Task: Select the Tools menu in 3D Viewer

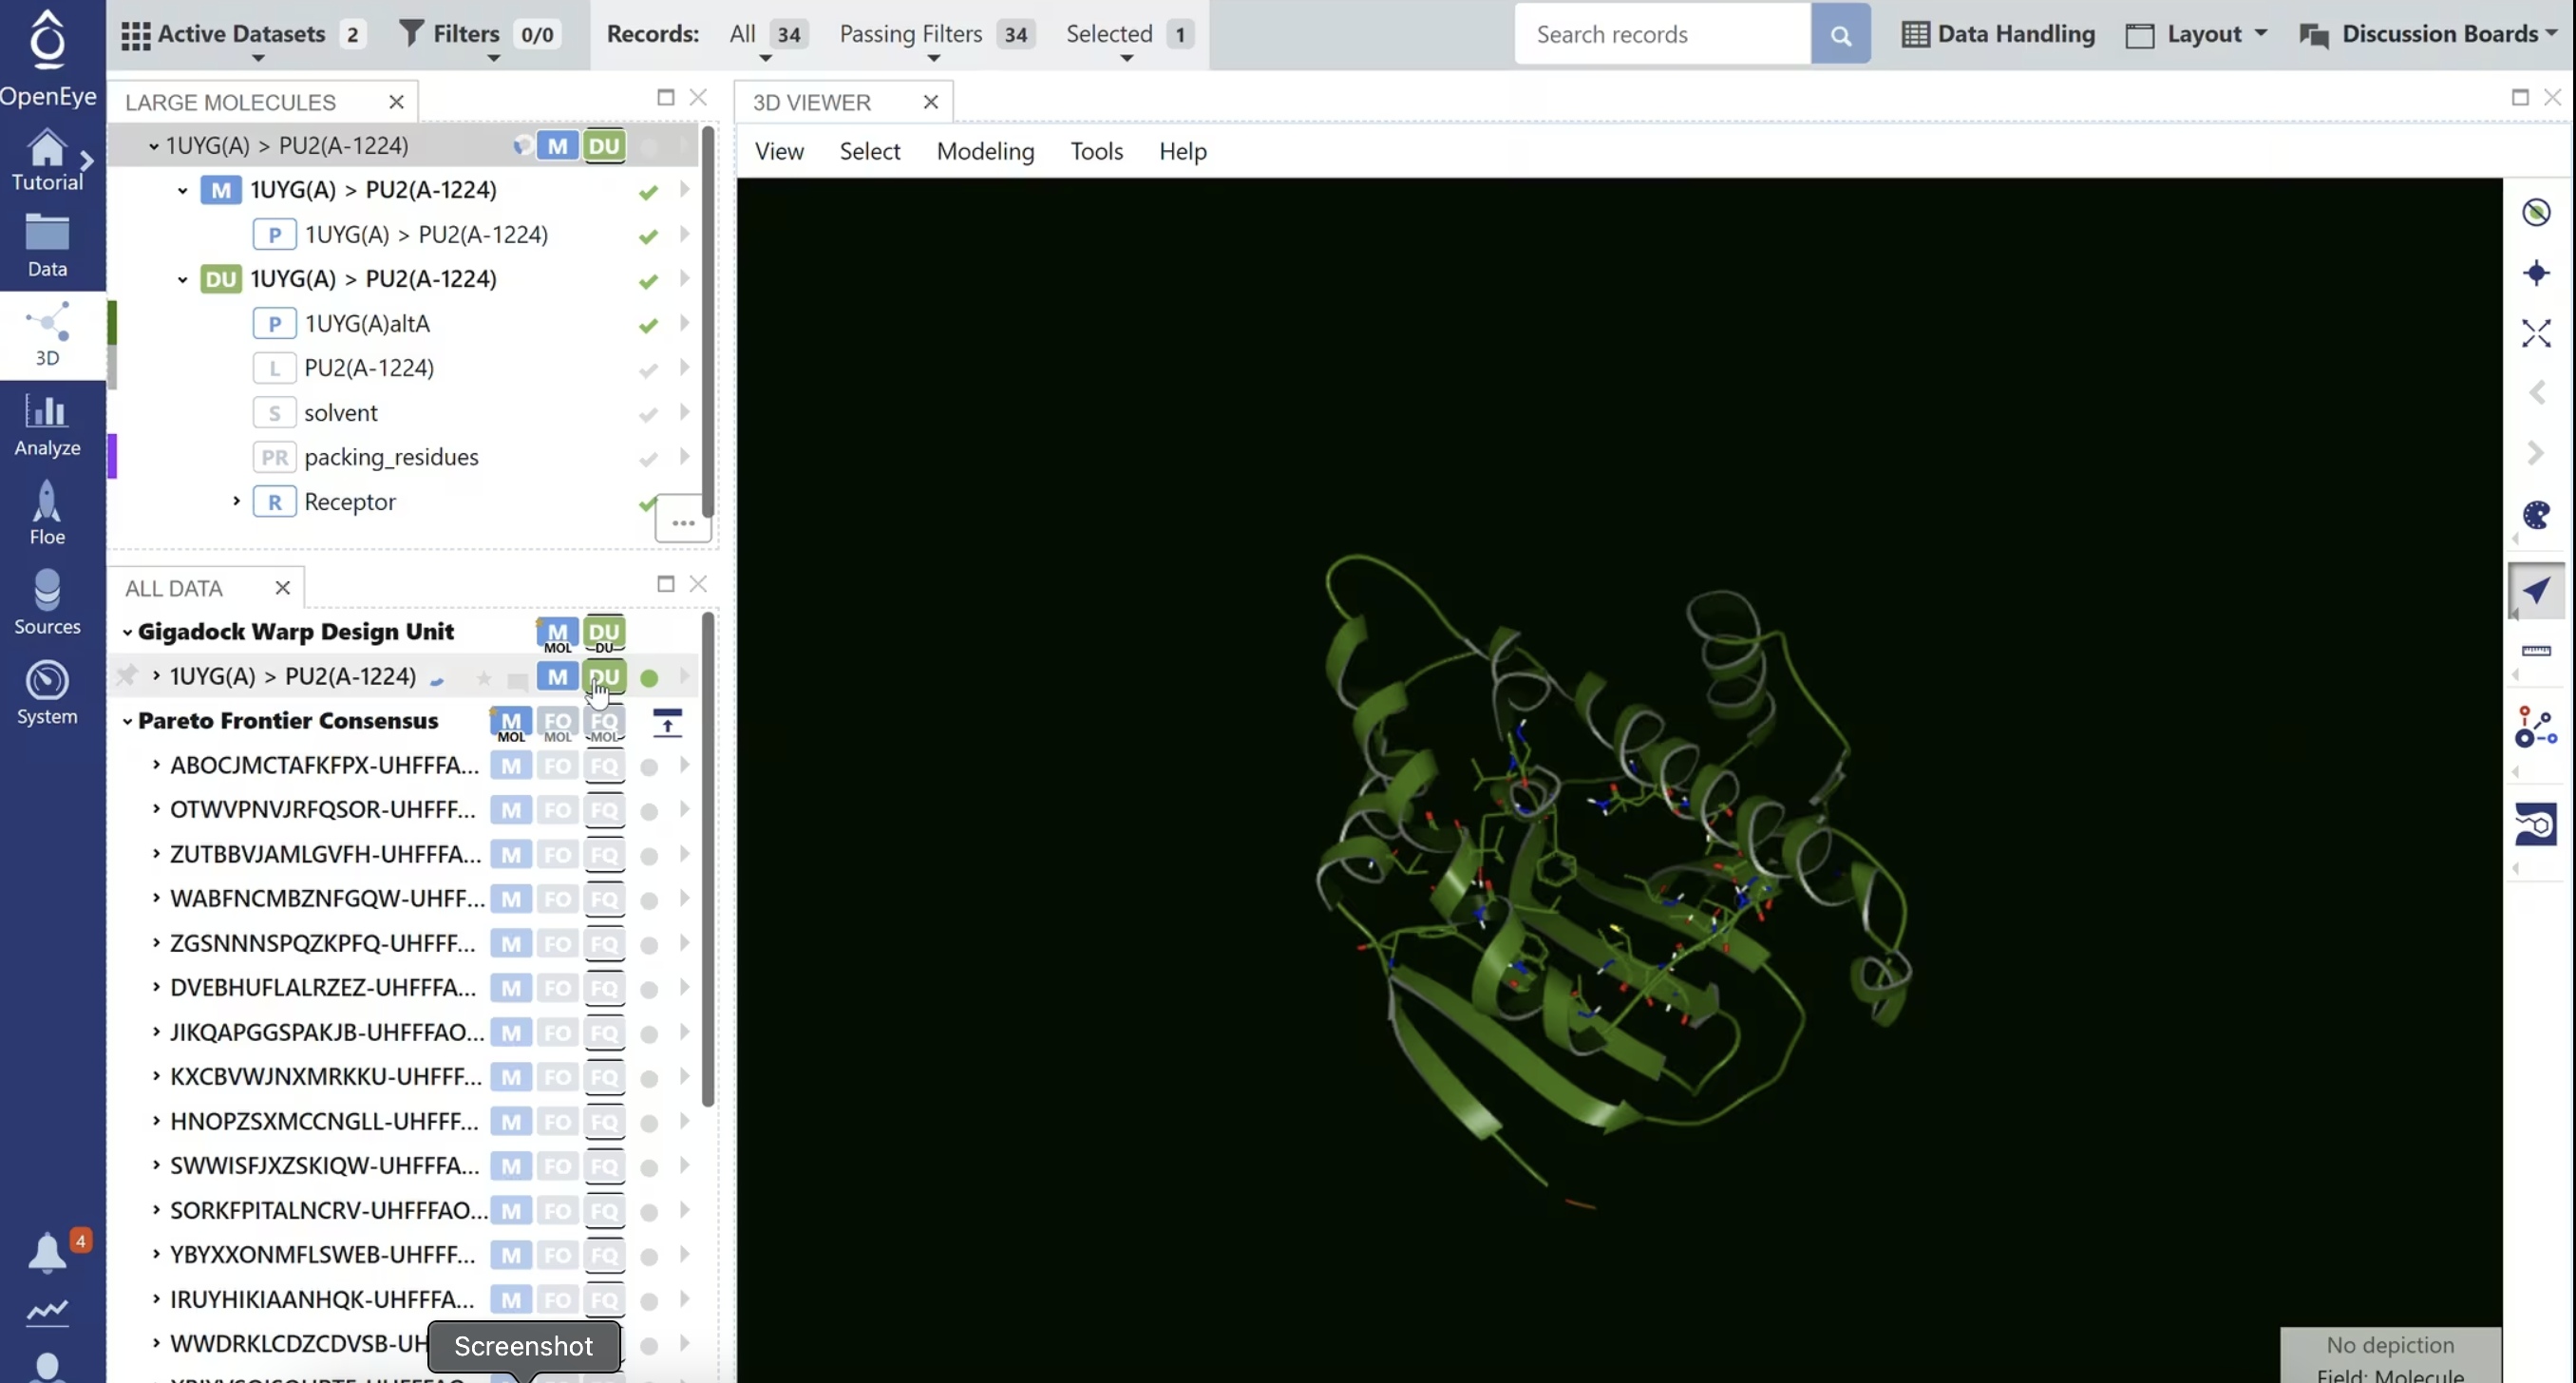Action: tap(1095, 150)
